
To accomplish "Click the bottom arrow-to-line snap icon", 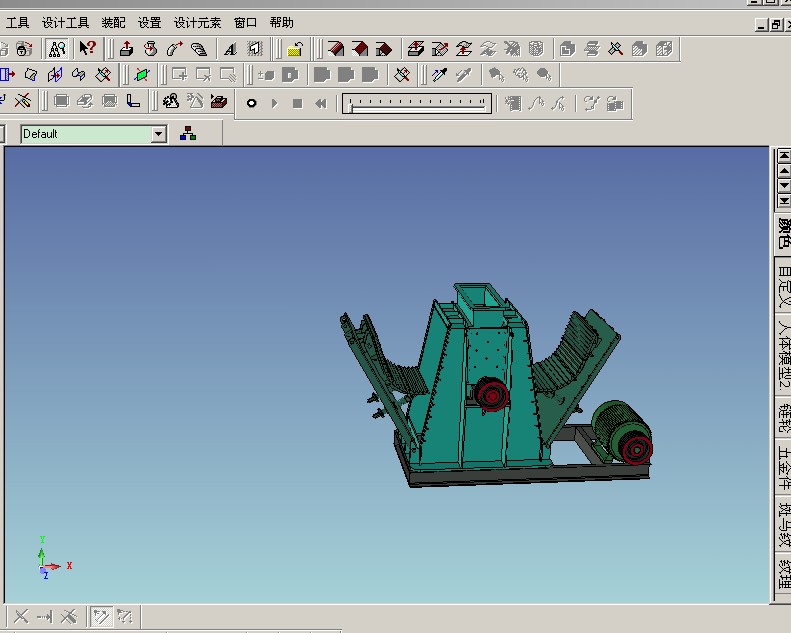I will [x=45, y=616].
